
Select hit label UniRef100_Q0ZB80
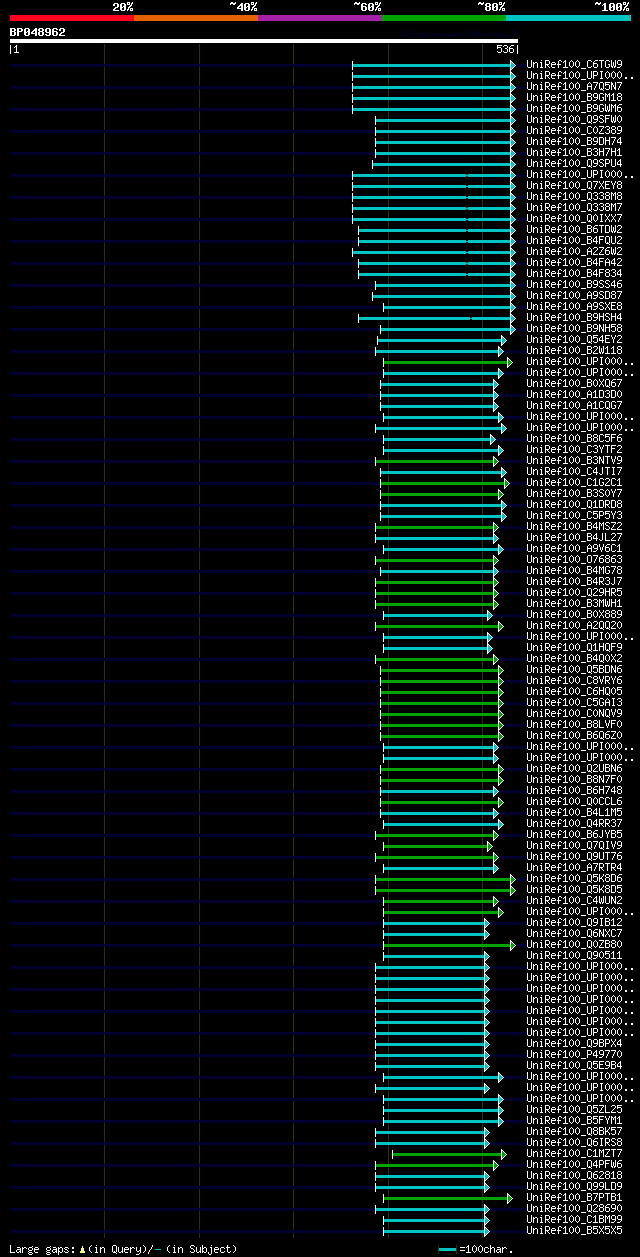[x=575, y=945]
